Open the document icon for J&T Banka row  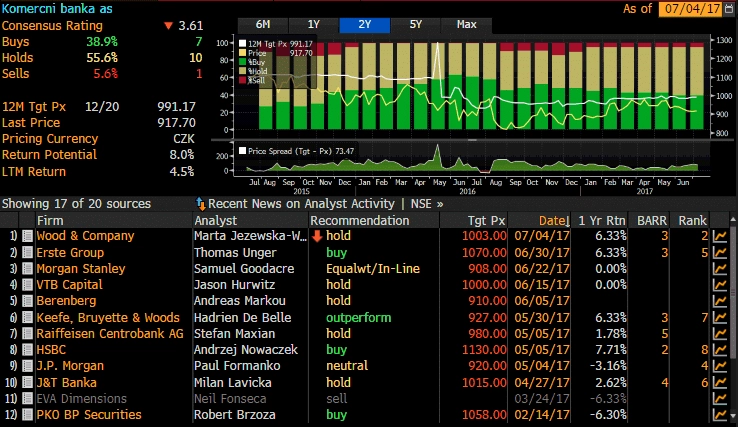click(x=27, y=382)
